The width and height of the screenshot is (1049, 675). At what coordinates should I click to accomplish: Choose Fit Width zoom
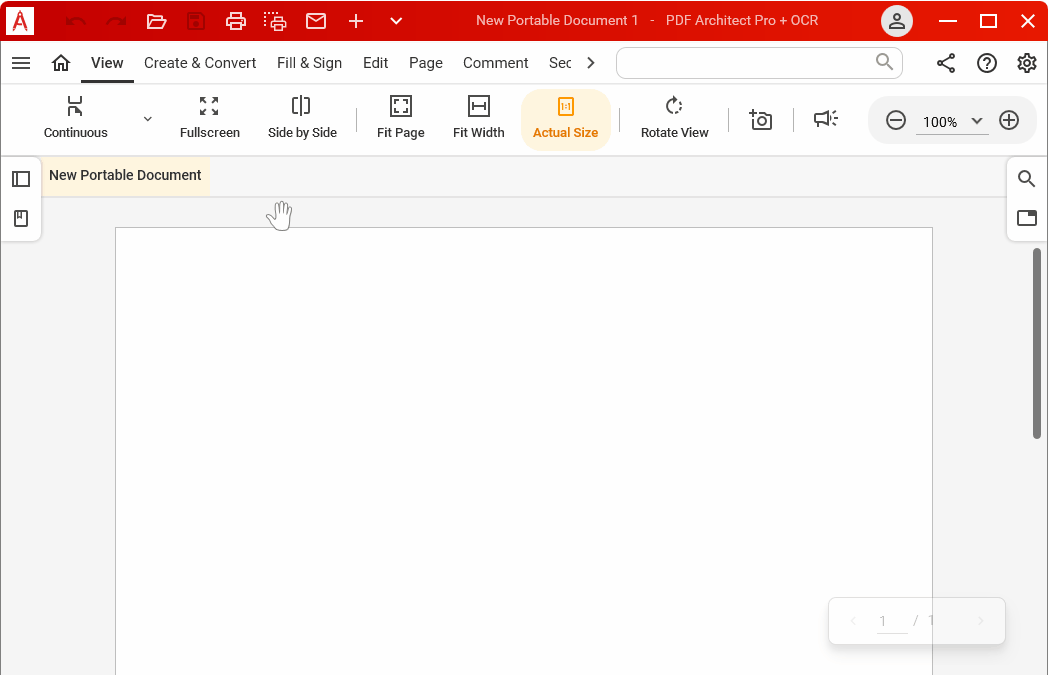tap(478, 118)
